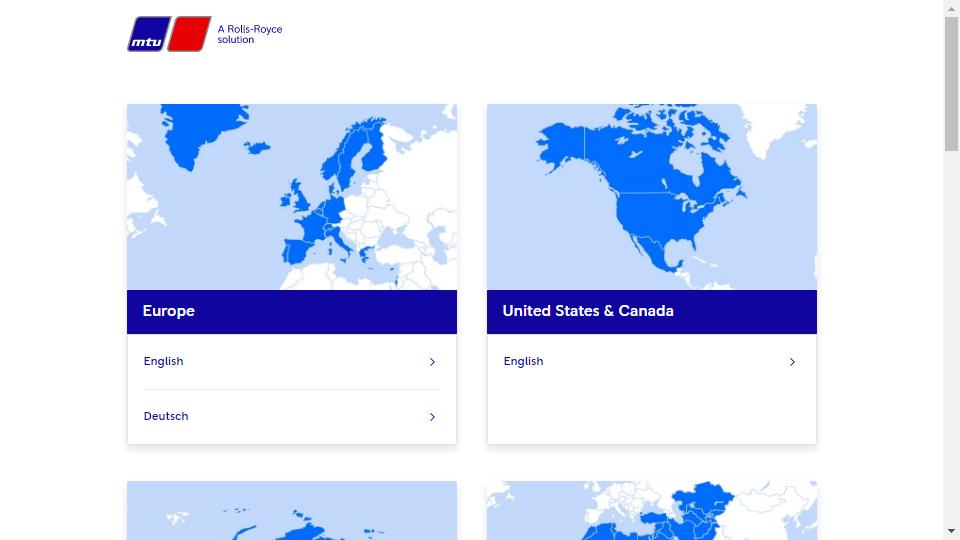Click the Europe region header

coord(292,312)
